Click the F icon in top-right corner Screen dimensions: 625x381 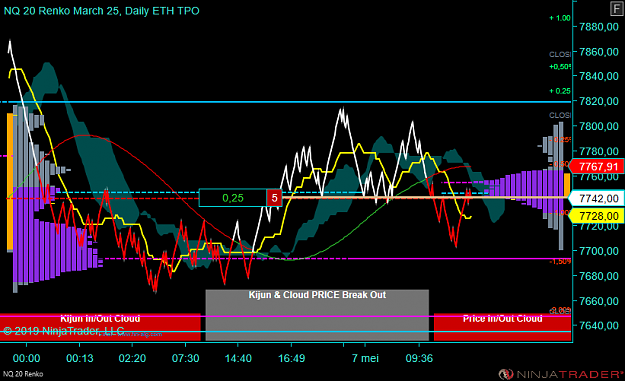click(x=617, y=9)
